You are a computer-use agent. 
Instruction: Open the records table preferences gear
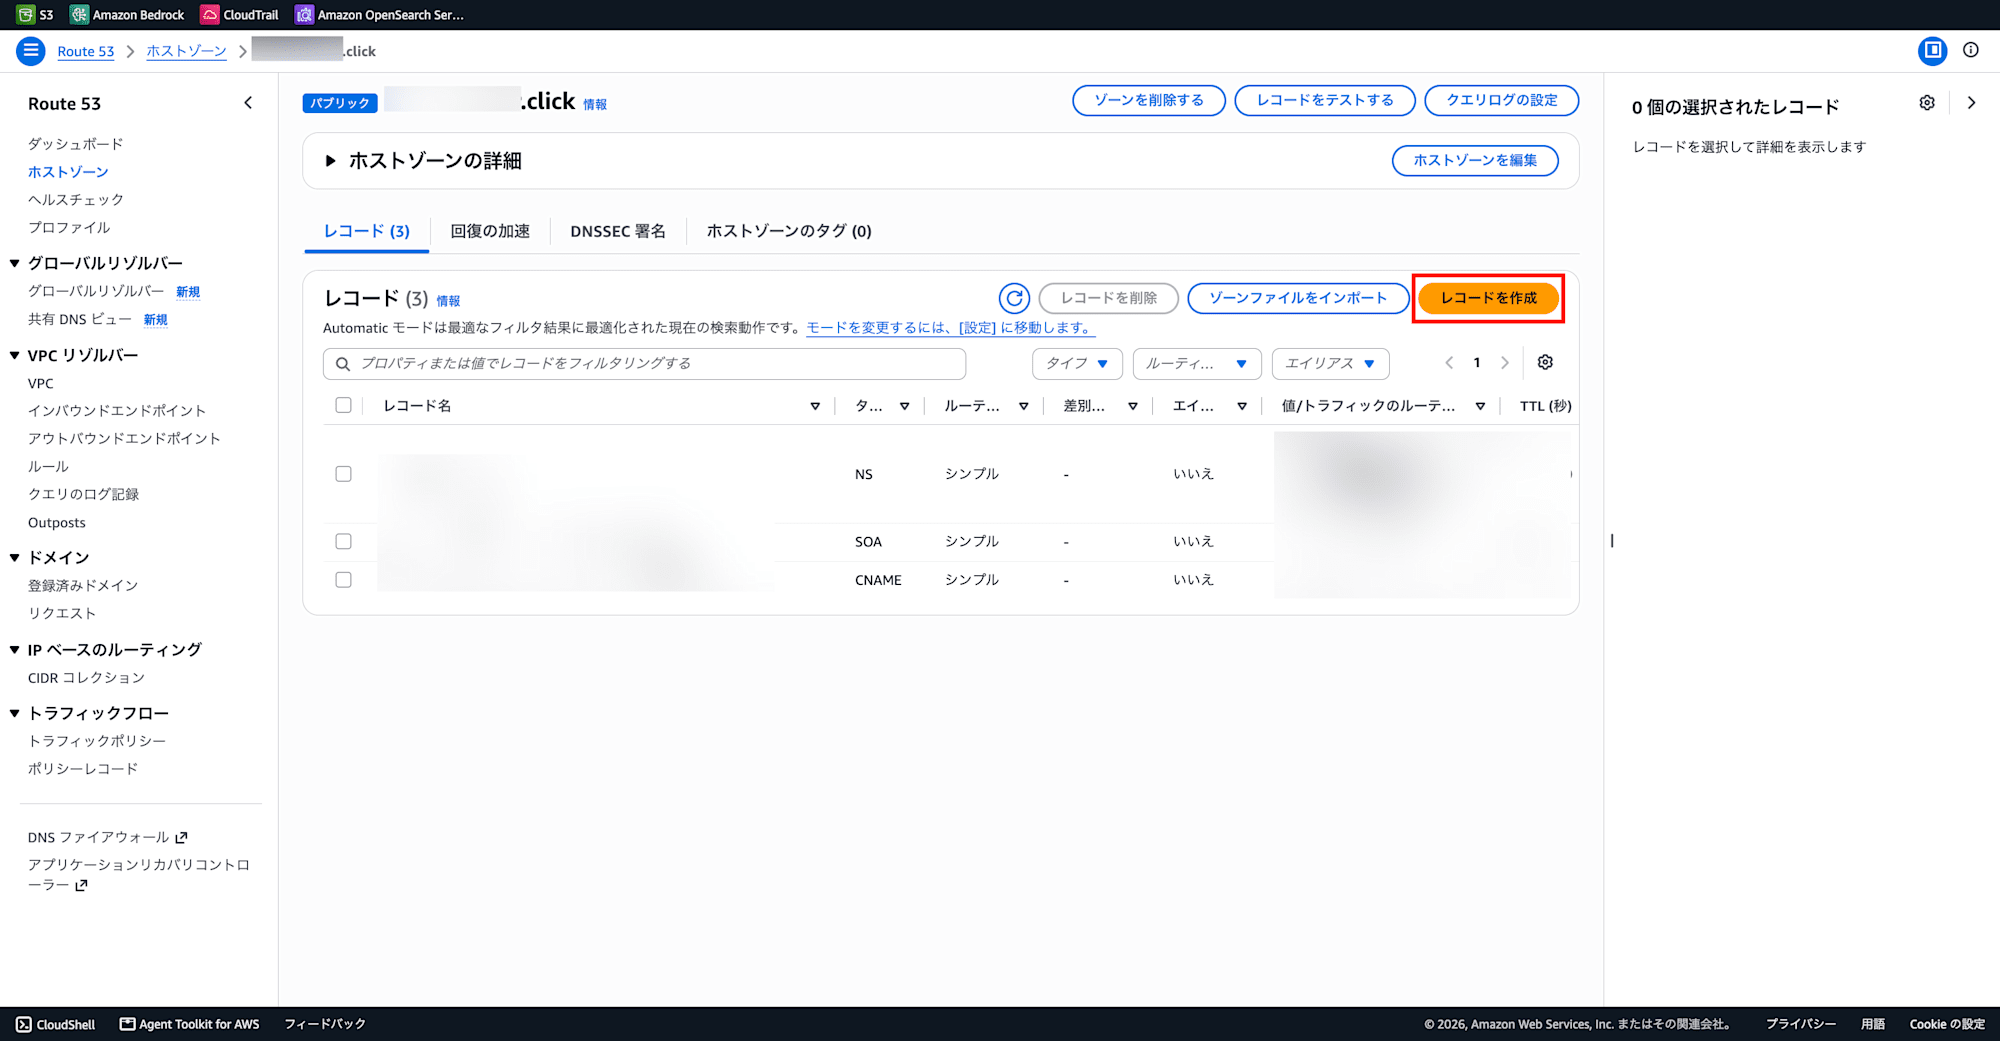point(1545,362)
